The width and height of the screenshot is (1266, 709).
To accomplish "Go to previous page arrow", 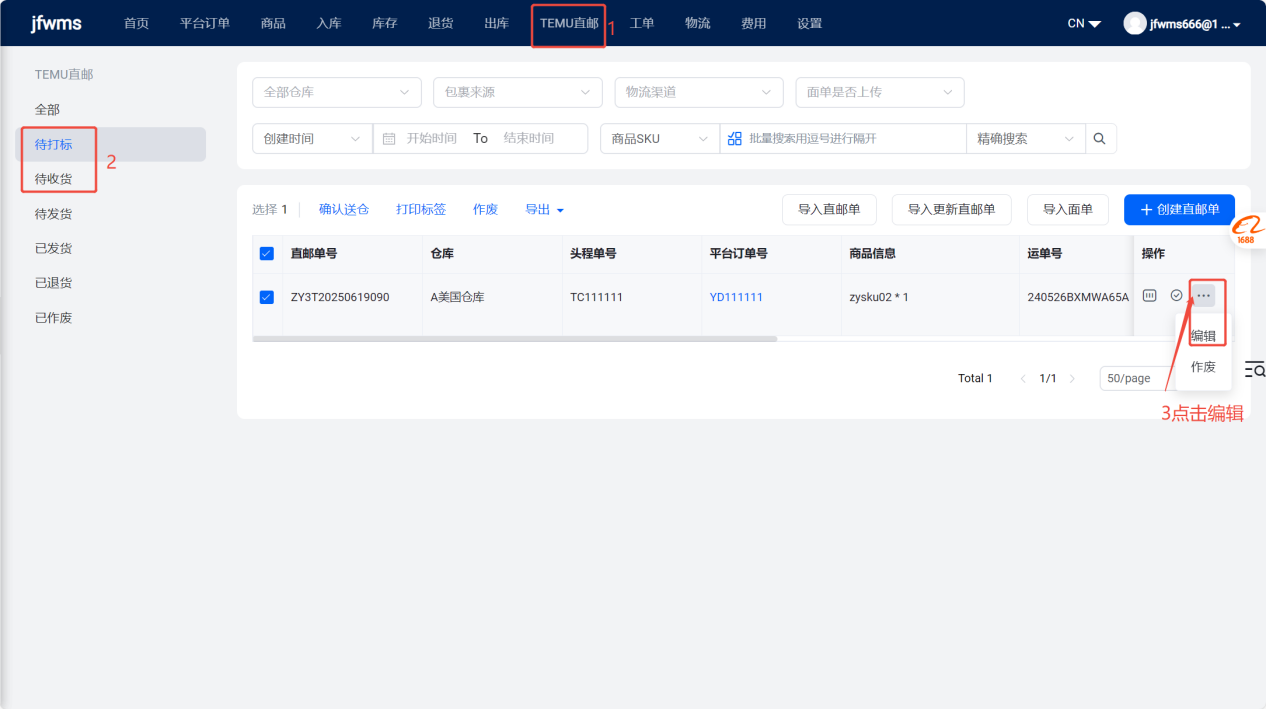I will (1022, 379).
